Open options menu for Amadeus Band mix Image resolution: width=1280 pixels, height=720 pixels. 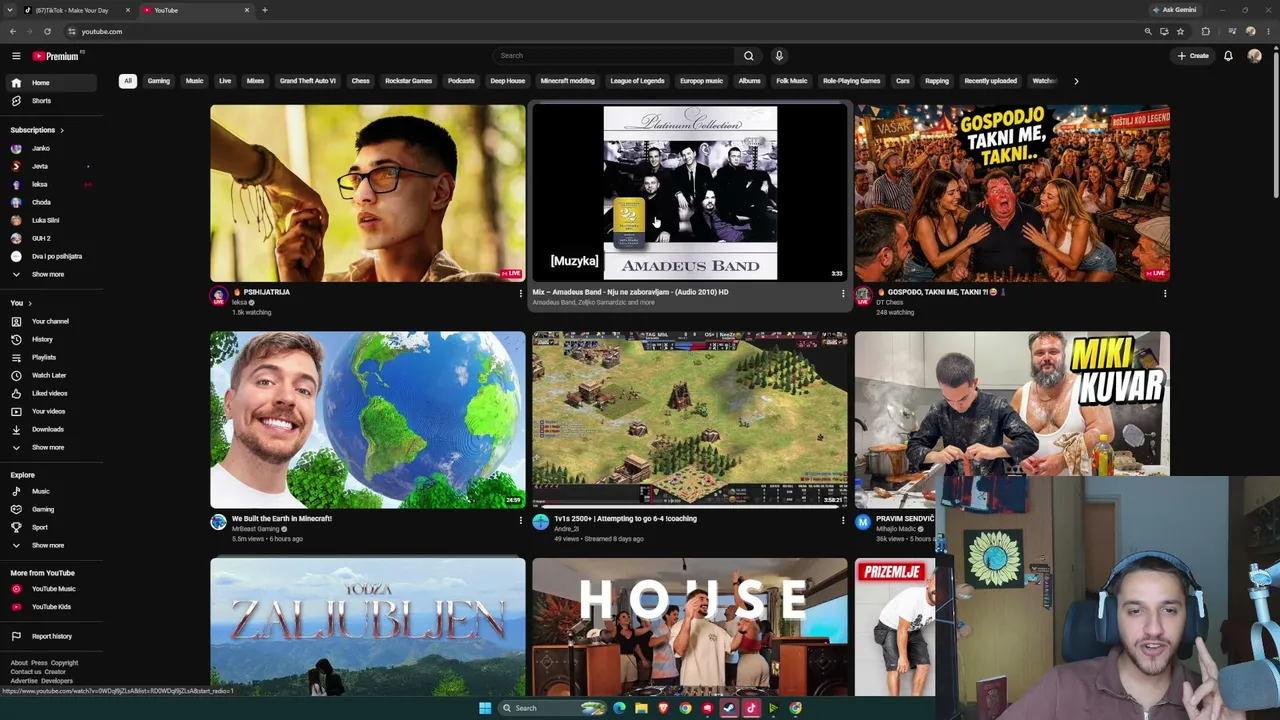click(x=842, y=293)
